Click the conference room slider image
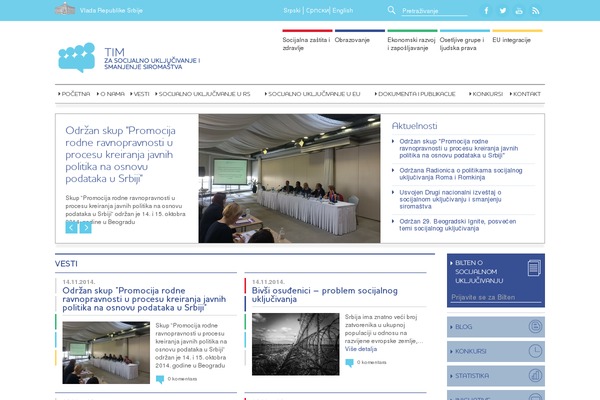Image resolution: width=600 pixels, height=400 pixels. 289,178
